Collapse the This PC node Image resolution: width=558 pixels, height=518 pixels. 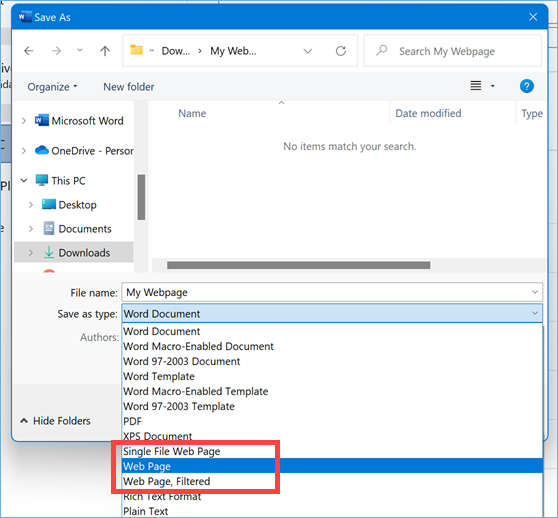point(24,180)
